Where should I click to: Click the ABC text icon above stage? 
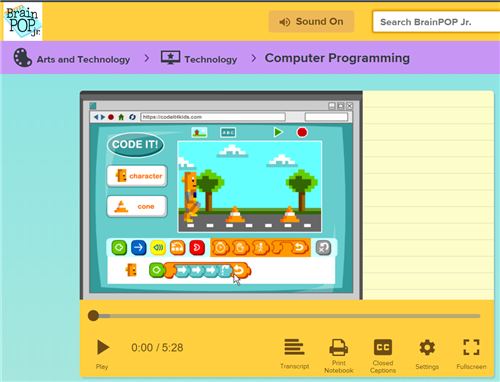pyautogui.click(x=228, y=132)
